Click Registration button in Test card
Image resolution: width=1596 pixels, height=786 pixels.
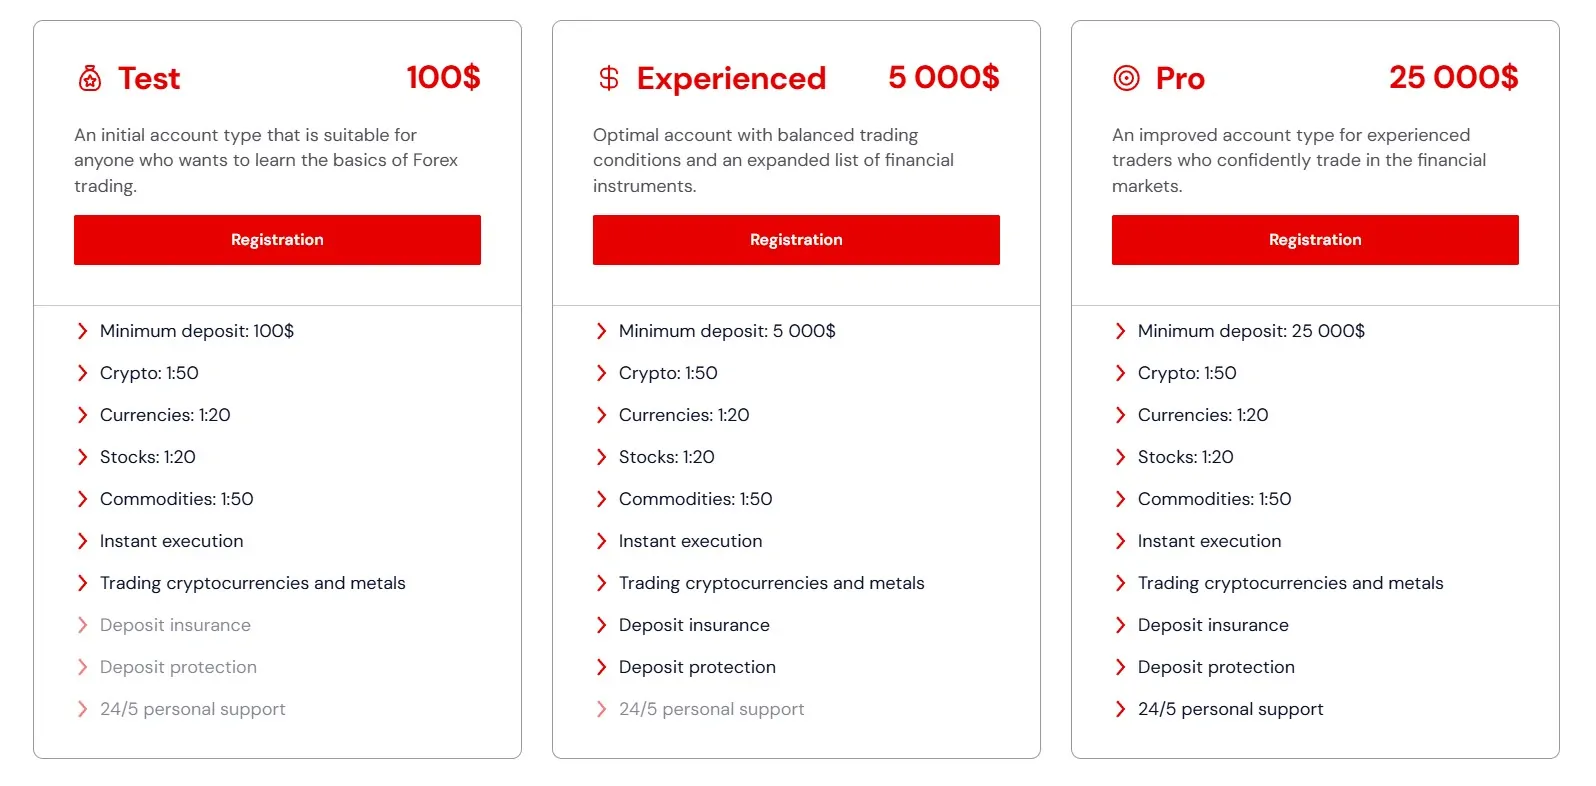(277, 240)
